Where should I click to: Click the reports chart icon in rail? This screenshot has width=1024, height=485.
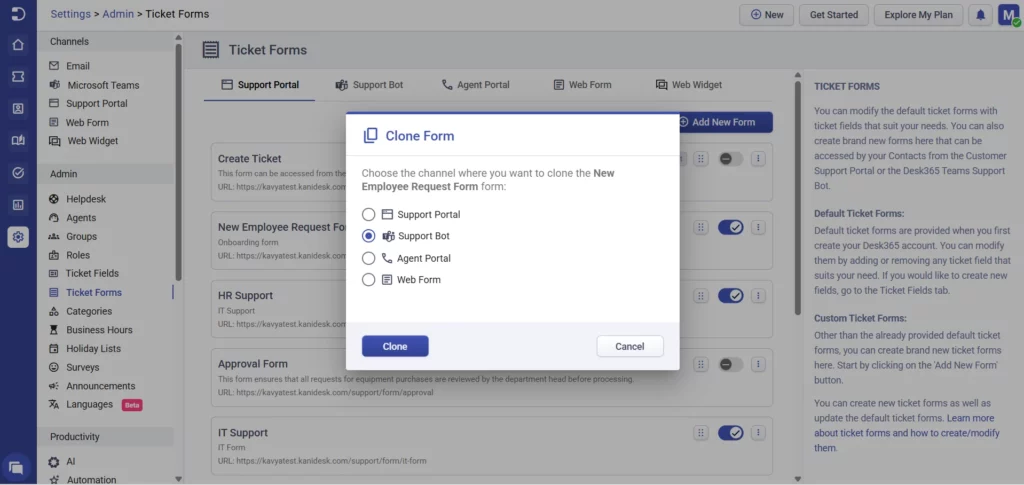pyautogui.click(x=18, y=205)
